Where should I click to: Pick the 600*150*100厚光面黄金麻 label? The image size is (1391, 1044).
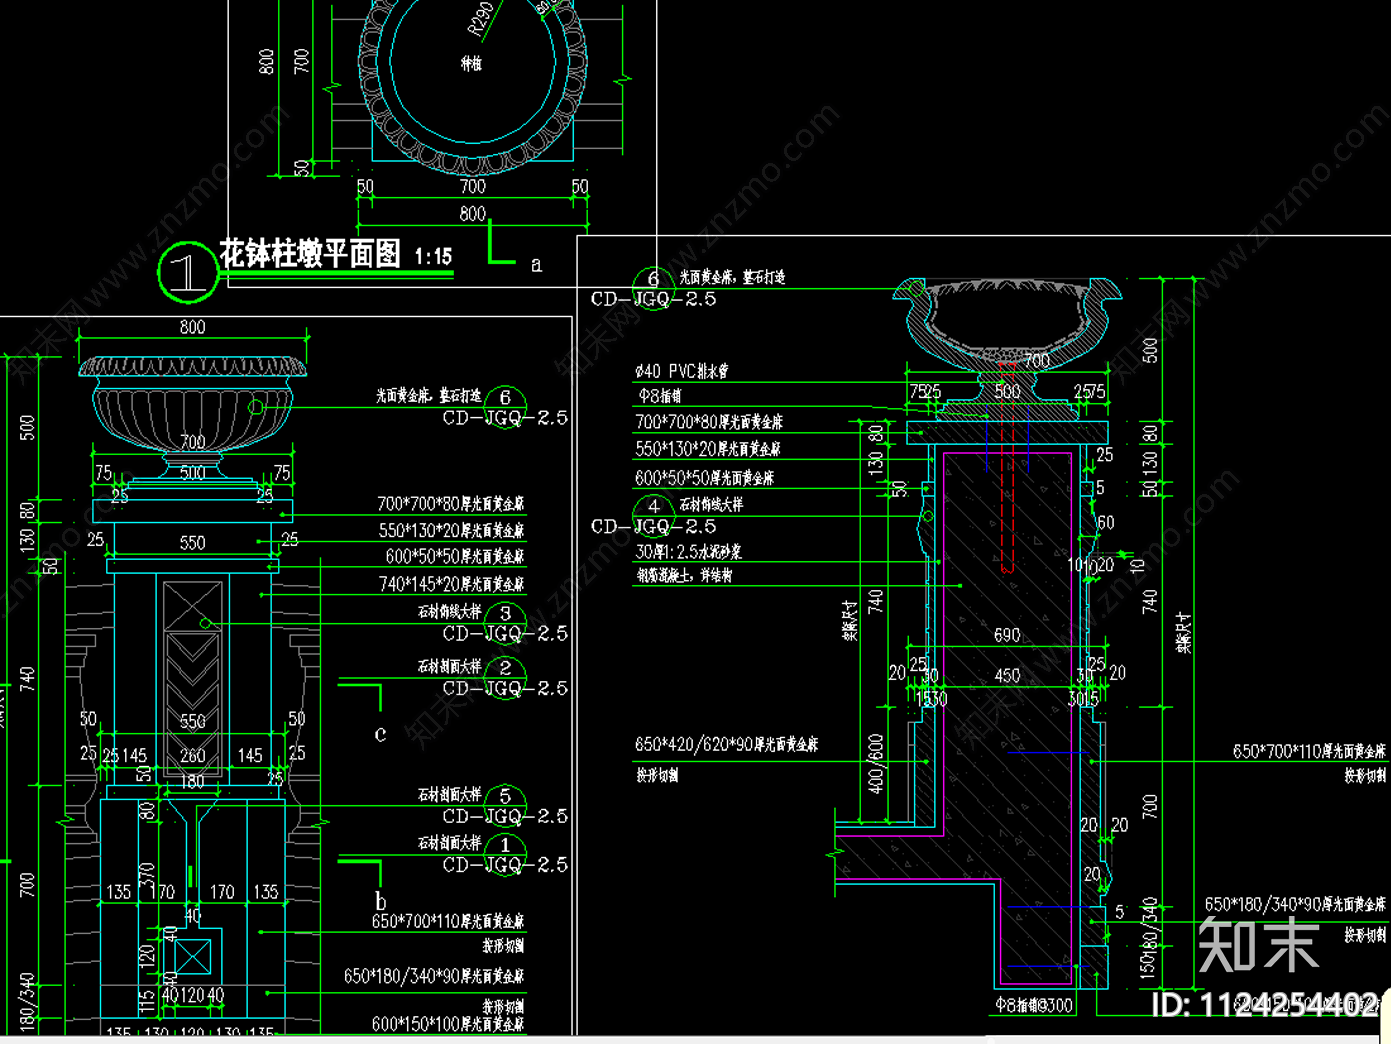point(448,1024)
